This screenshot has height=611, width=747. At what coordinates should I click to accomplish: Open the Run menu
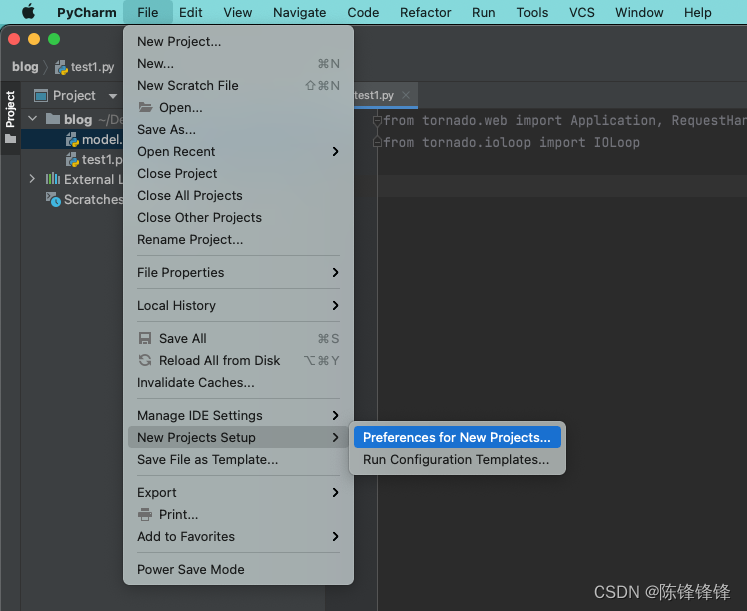pos(484,12)
